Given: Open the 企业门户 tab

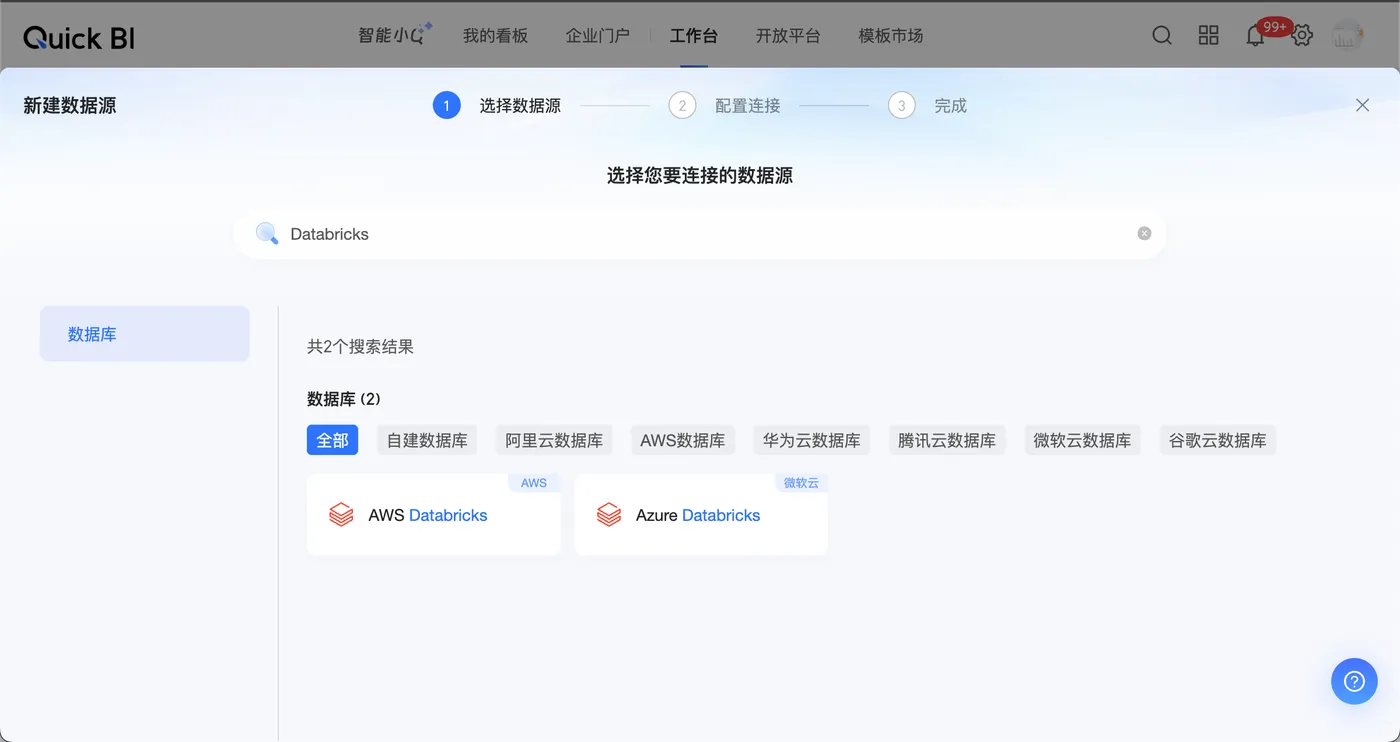Looking at the screenshot, I should pyautogui.click(x=598, y=36).
